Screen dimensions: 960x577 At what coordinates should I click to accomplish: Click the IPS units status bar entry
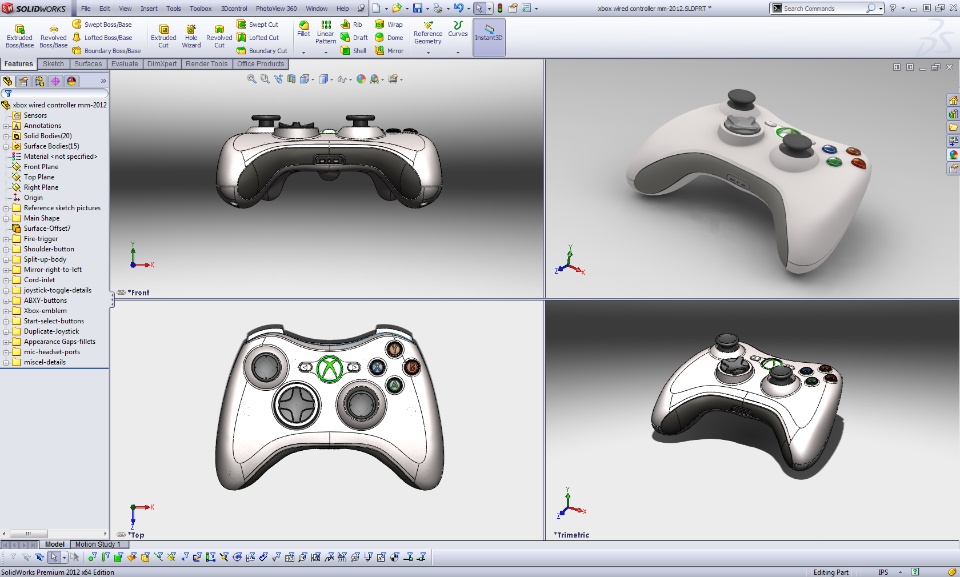pos(883,572)
